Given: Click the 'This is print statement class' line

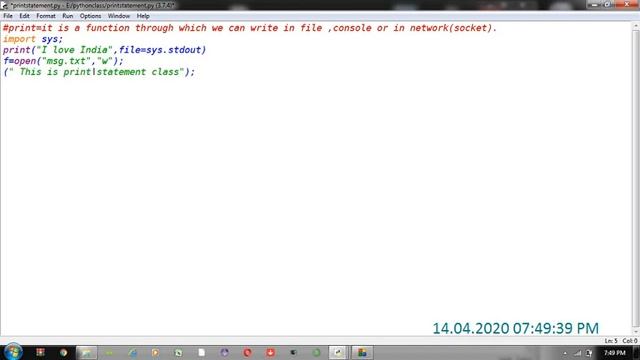Looking at the screenshot, I should [99, 72].
